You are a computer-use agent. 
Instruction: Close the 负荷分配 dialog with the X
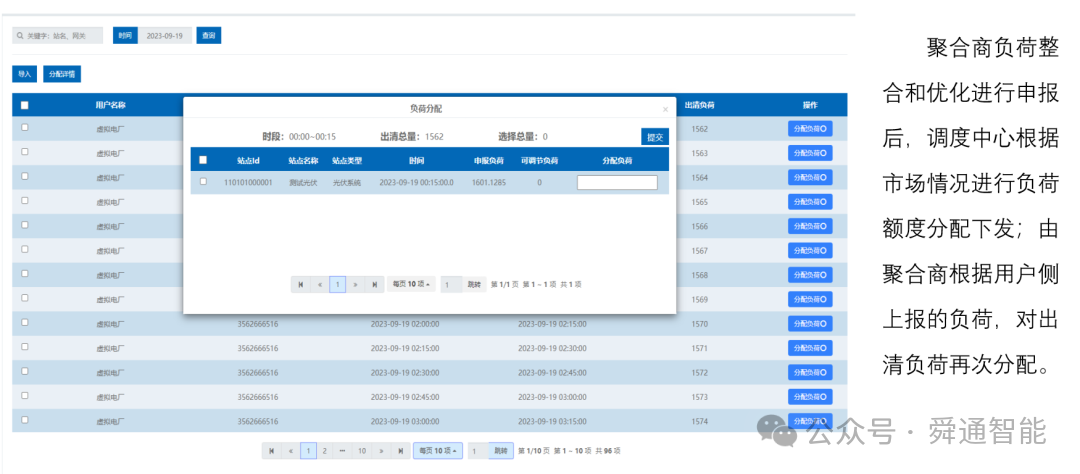(x=665, y=110)
